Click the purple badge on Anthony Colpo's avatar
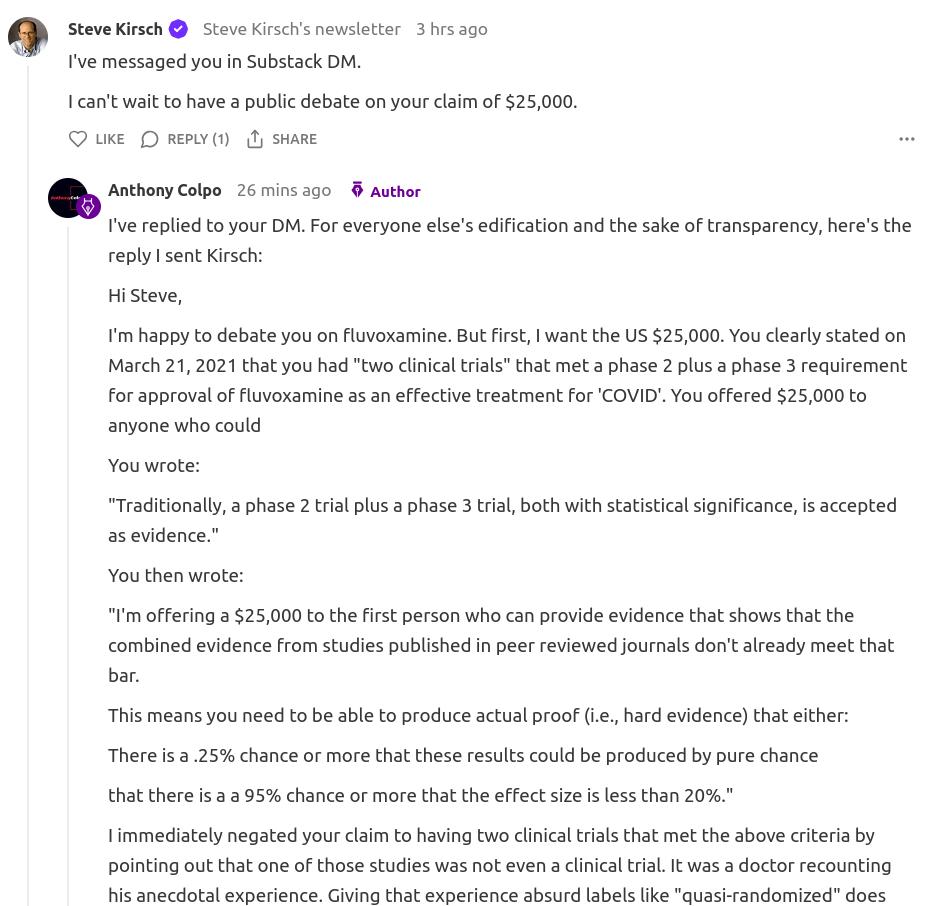The height and width of the screenshot is (906, 940). click(x=89, y=207)
